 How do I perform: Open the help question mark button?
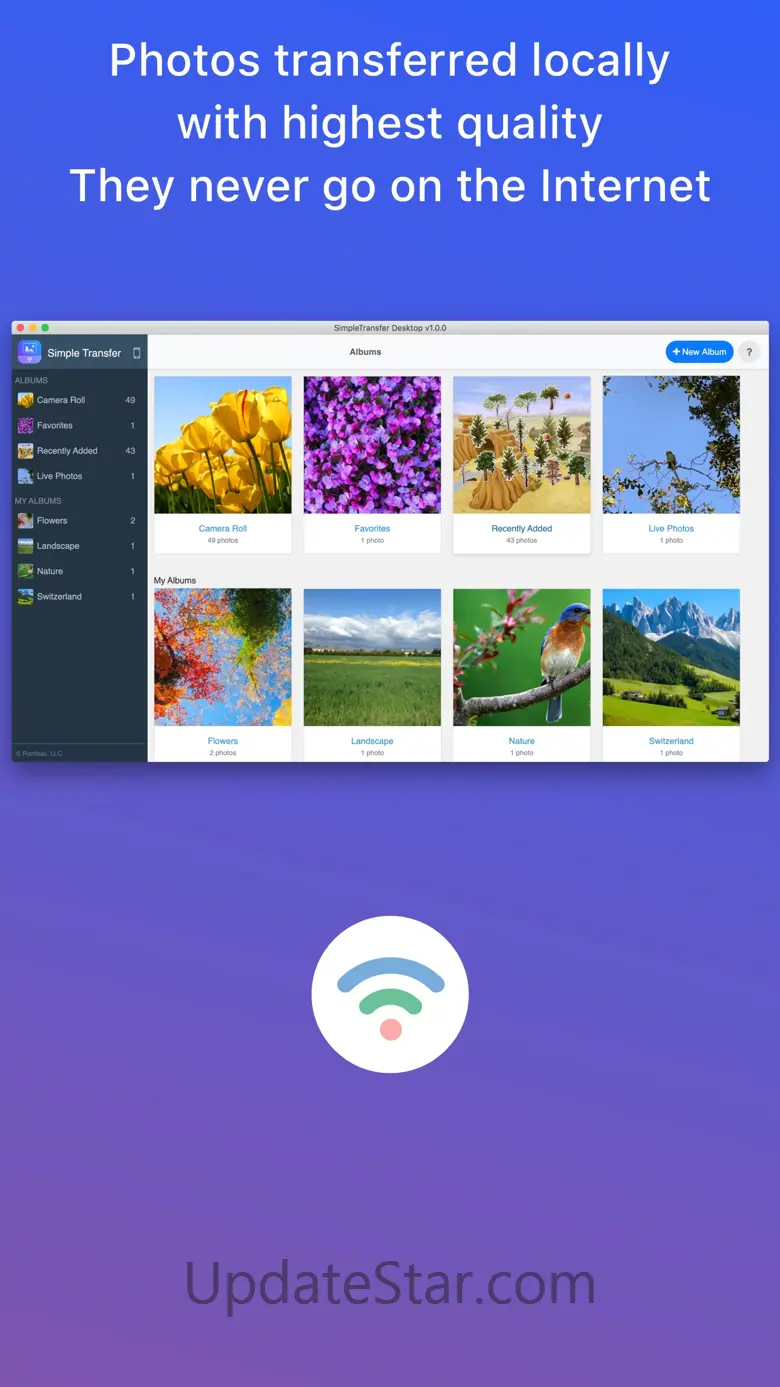coord(749,352)
